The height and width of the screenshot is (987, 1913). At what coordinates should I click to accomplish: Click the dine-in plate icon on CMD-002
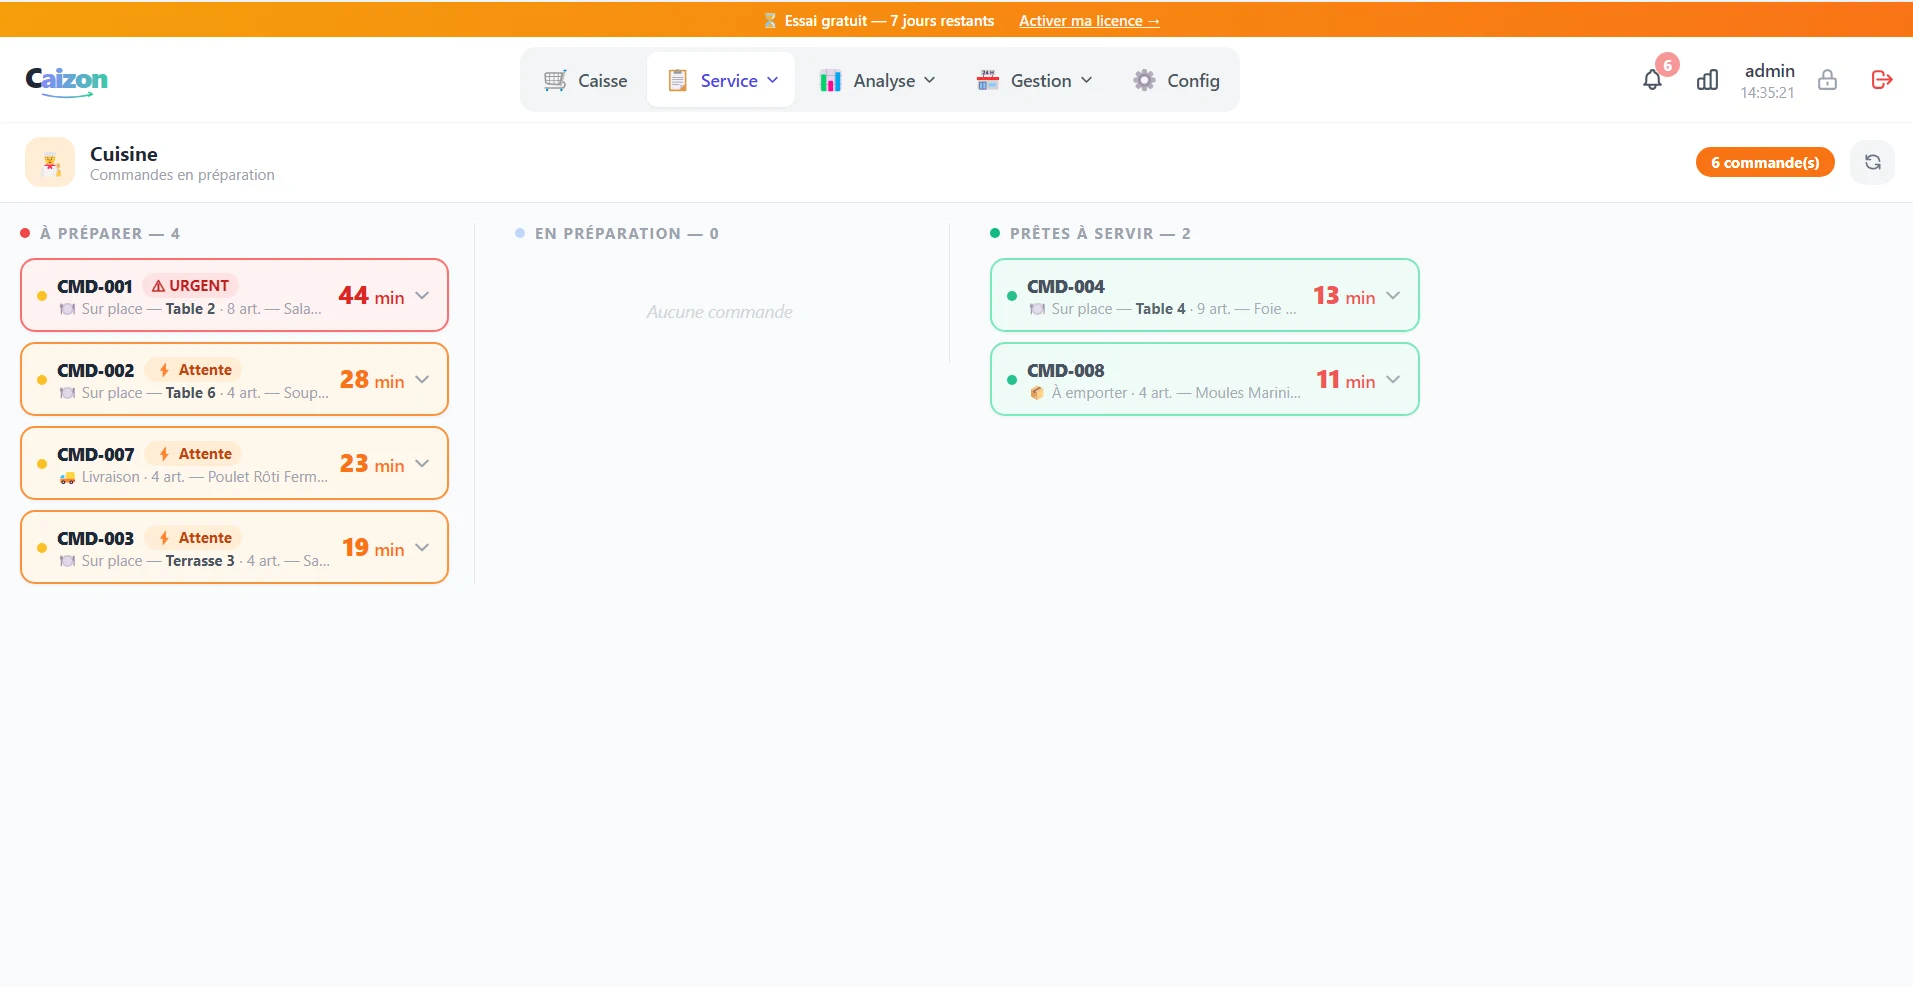(x=67, y=393)
